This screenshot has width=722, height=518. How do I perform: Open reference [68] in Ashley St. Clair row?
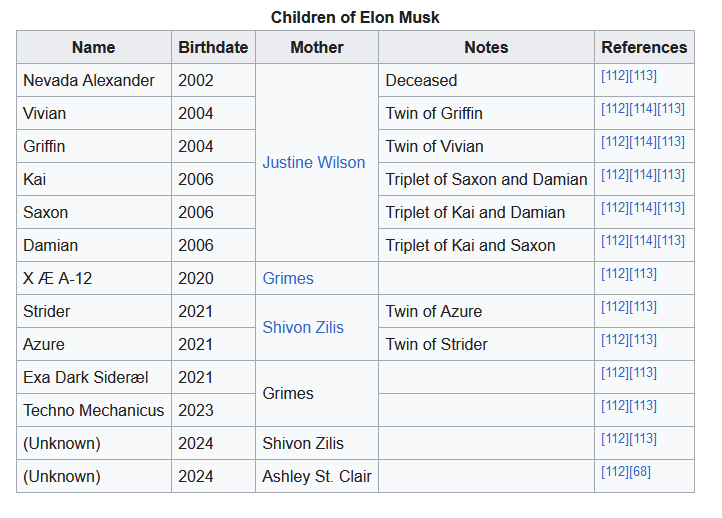point(643,471)
